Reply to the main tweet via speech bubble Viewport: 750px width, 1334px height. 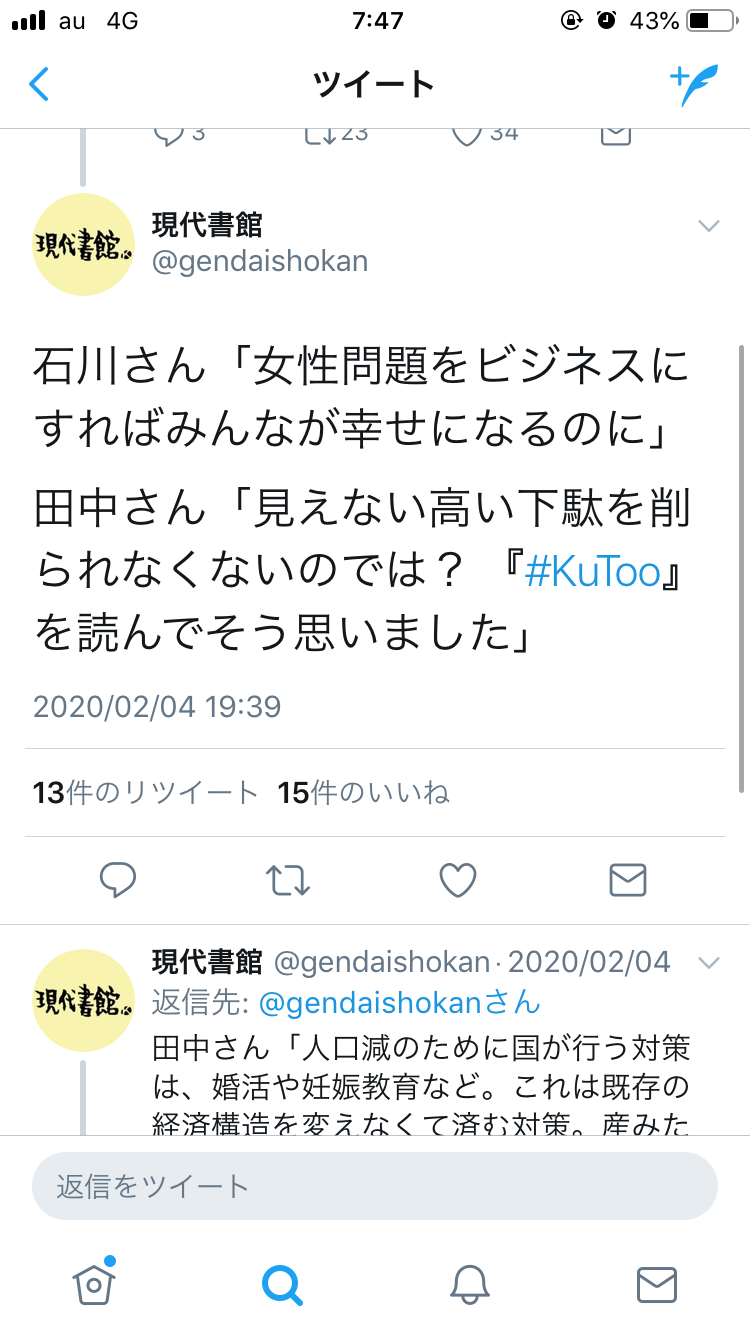118,880
